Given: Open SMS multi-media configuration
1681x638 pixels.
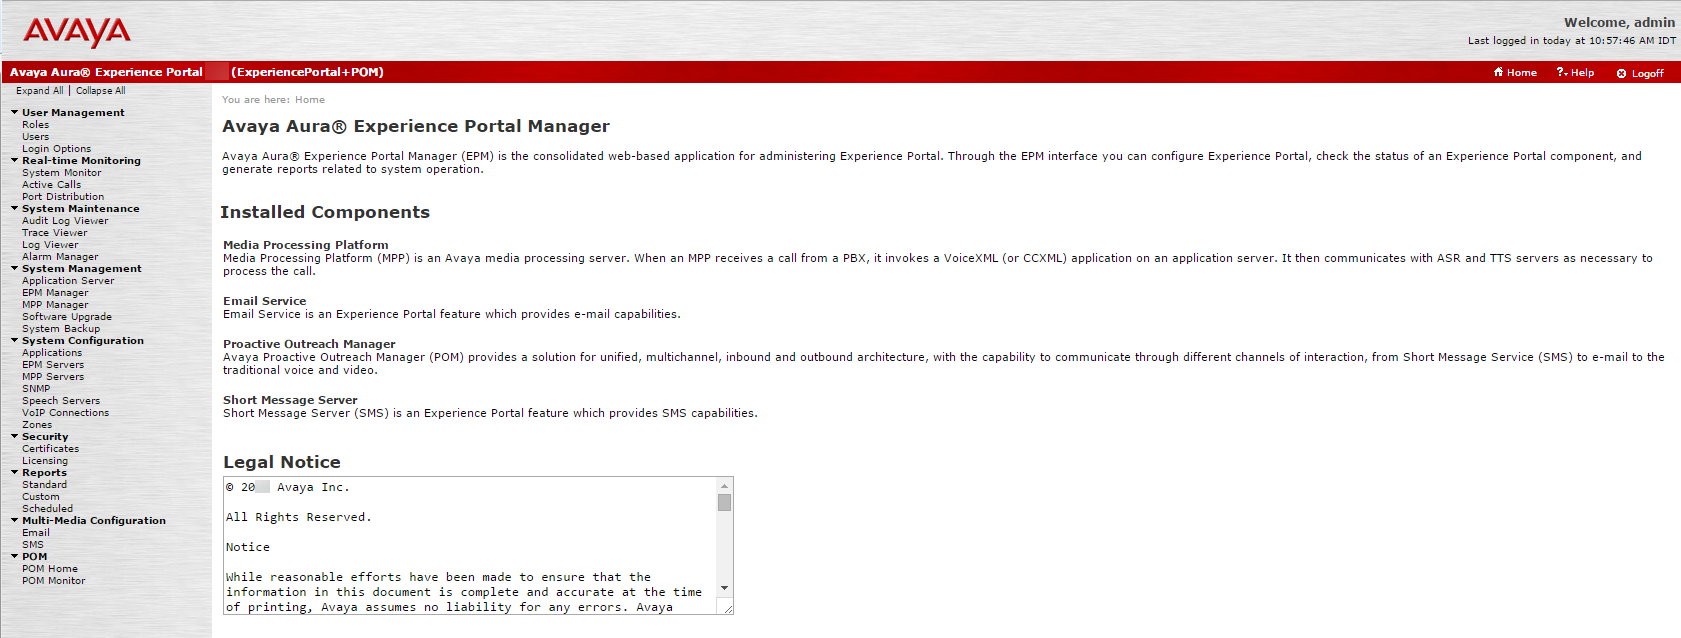Looking at the screenshot, I should pos(33,545).
